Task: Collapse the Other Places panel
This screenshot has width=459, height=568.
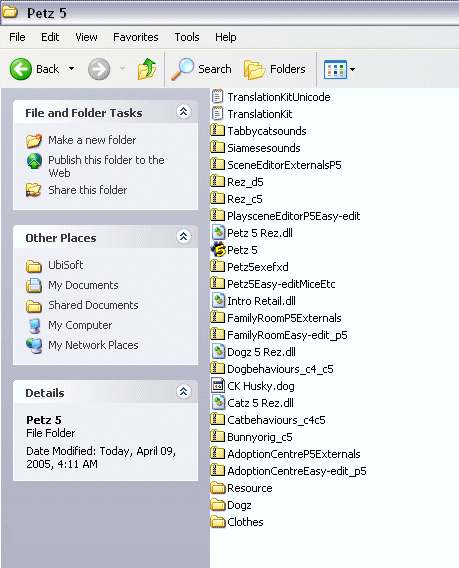Action: pos(184,237)
